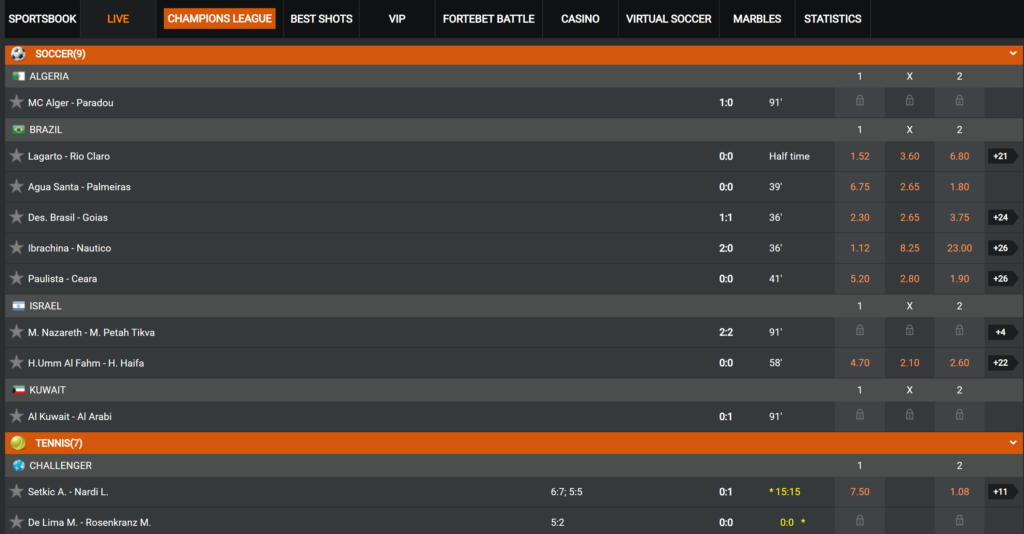This screenshot has height=534, width=1024.
Task: Go to the Best Shots tab
Action: 321,19
